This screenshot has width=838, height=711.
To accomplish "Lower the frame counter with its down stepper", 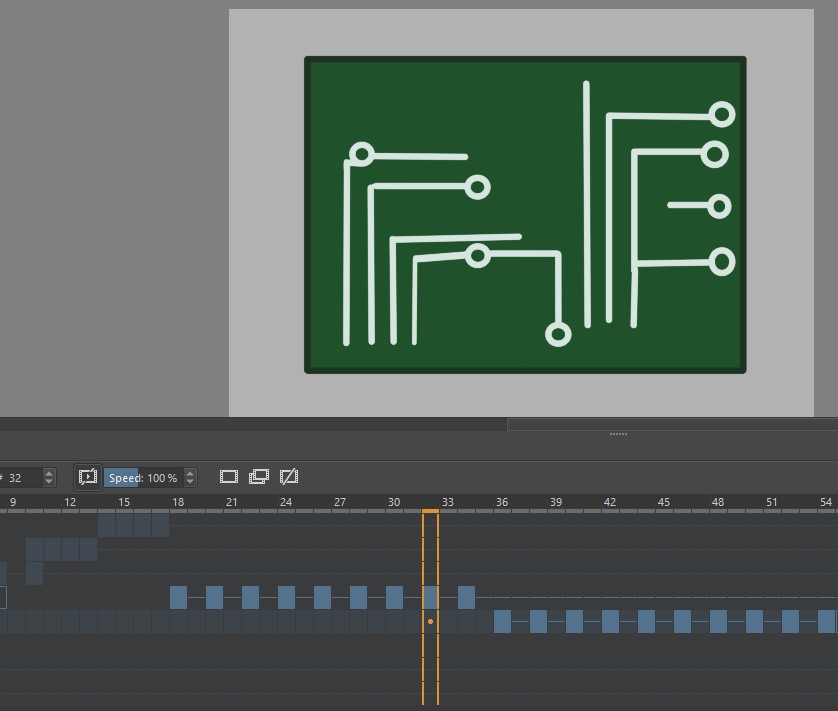I will [48, 482].
